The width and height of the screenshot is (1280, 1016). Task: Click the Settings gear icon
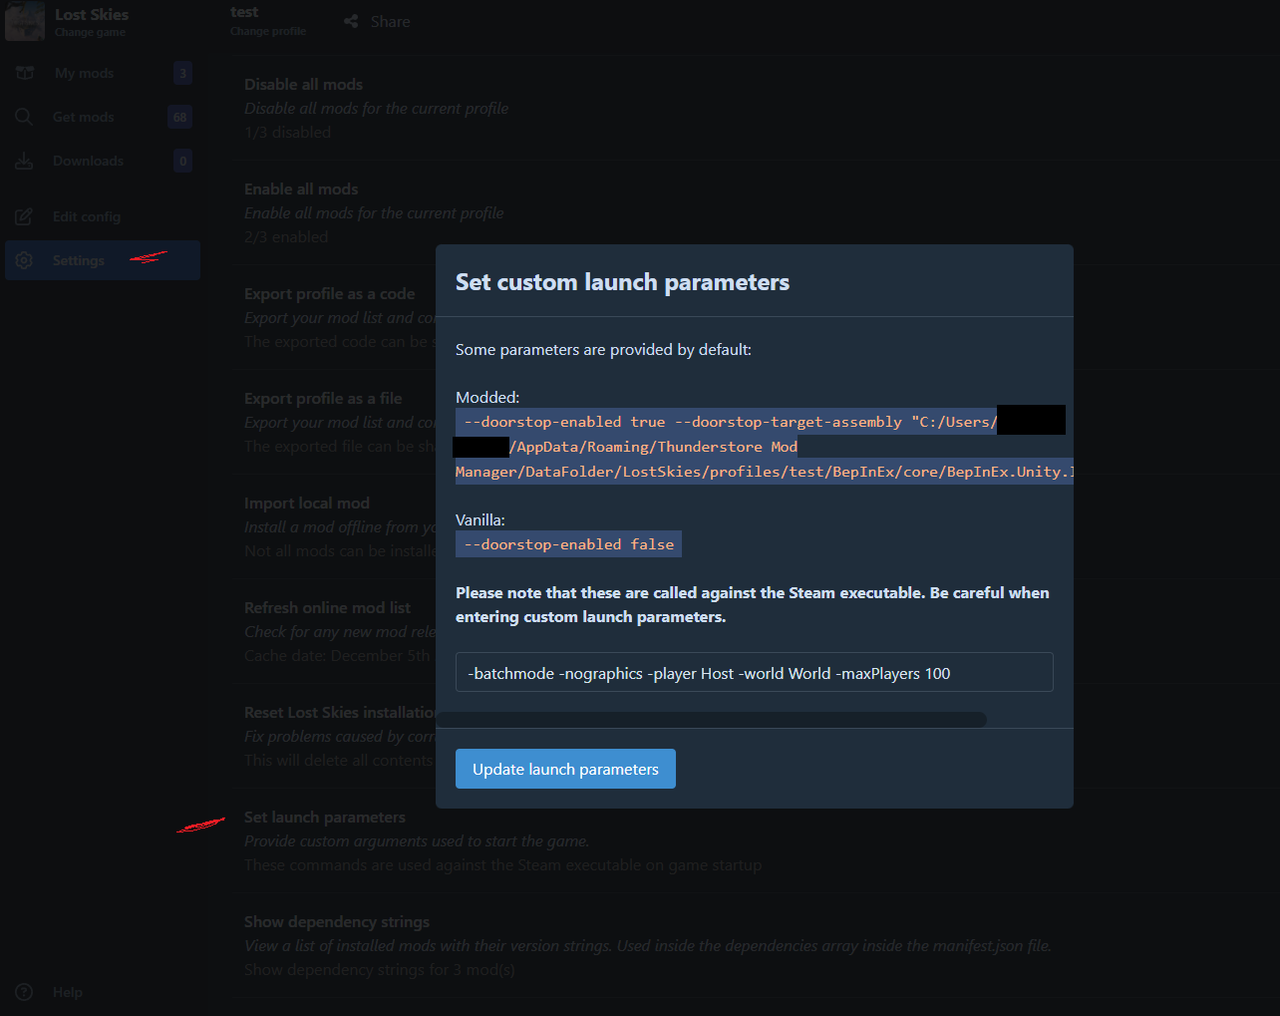[24, 260]
